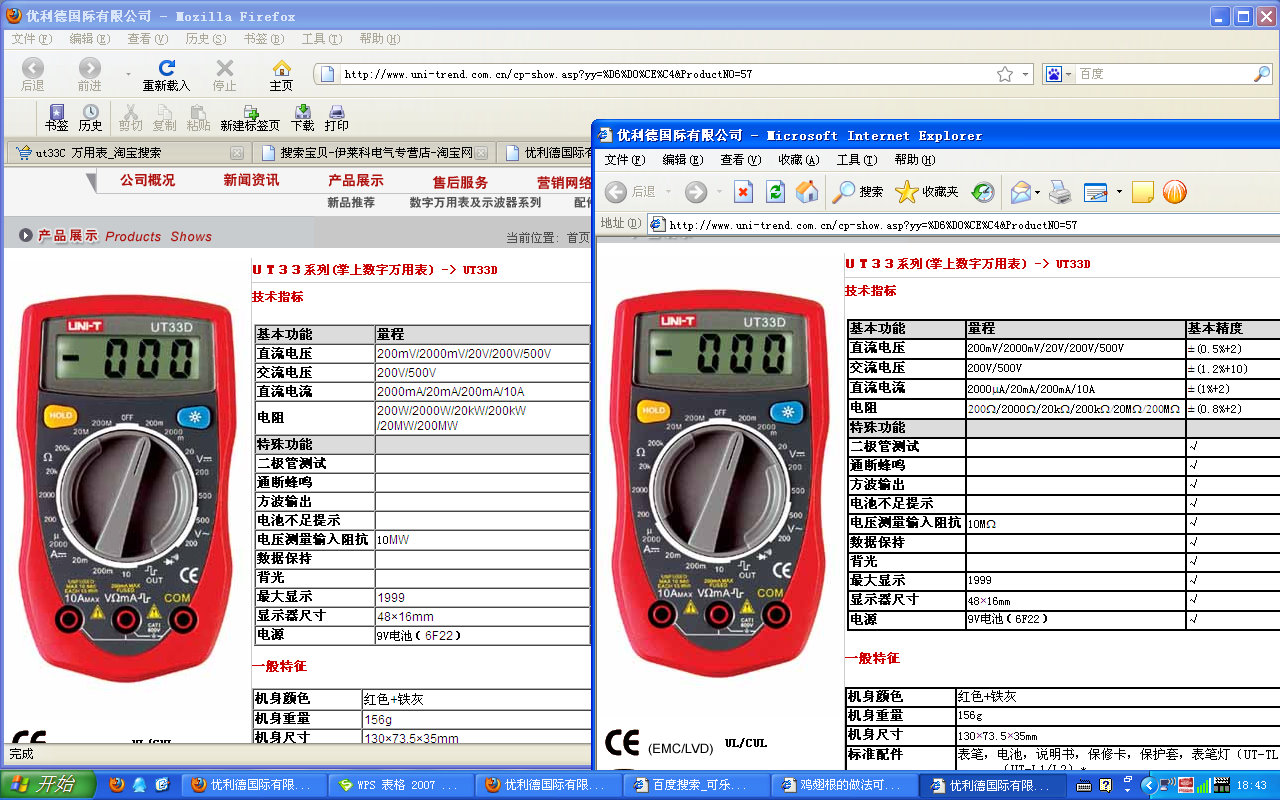Click Firefox reload button 重新载入
1280x800 pixels.
(x=166, y=75)
